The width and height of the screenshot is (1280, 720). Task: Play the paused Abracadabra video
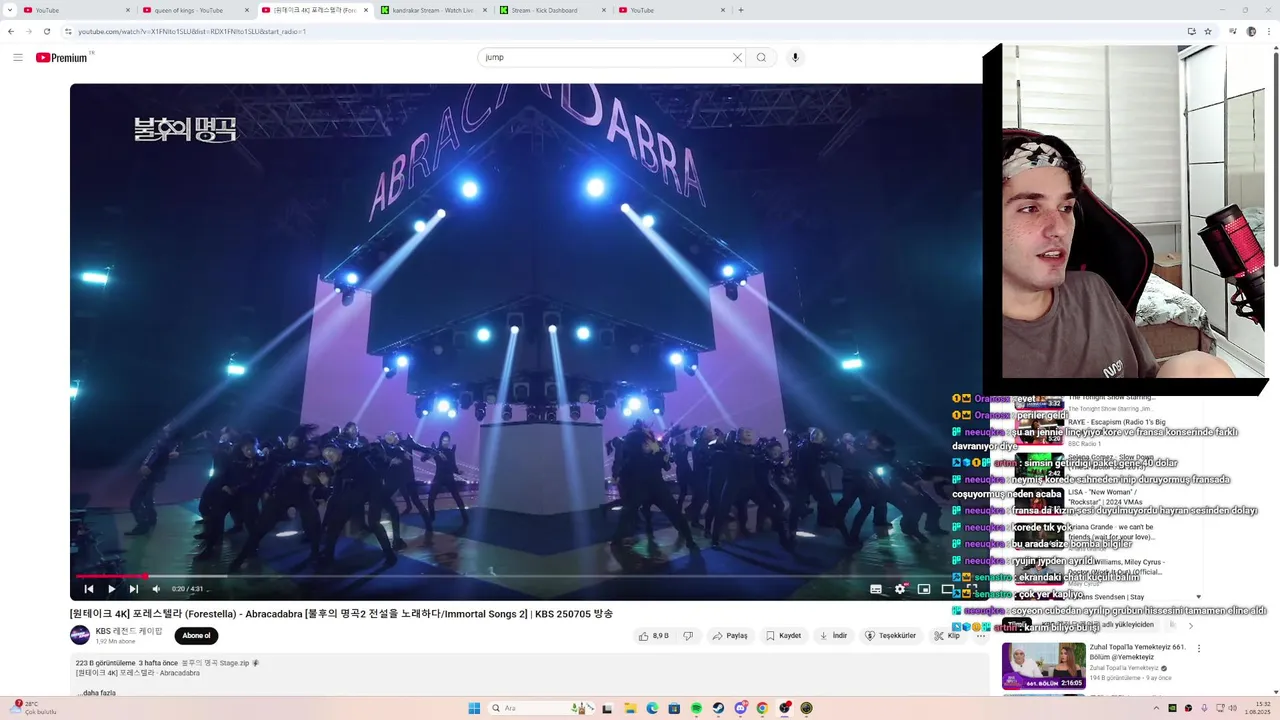(111, 589)
